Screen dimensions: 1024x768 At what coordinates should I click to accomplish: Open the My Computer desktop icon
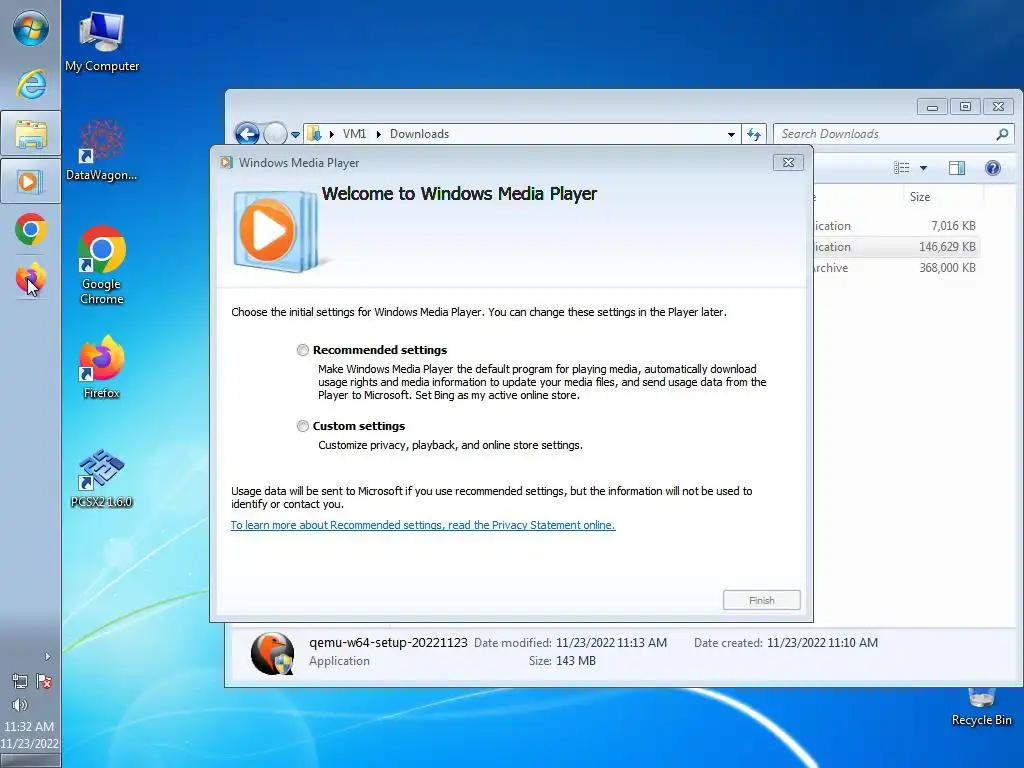102,42
